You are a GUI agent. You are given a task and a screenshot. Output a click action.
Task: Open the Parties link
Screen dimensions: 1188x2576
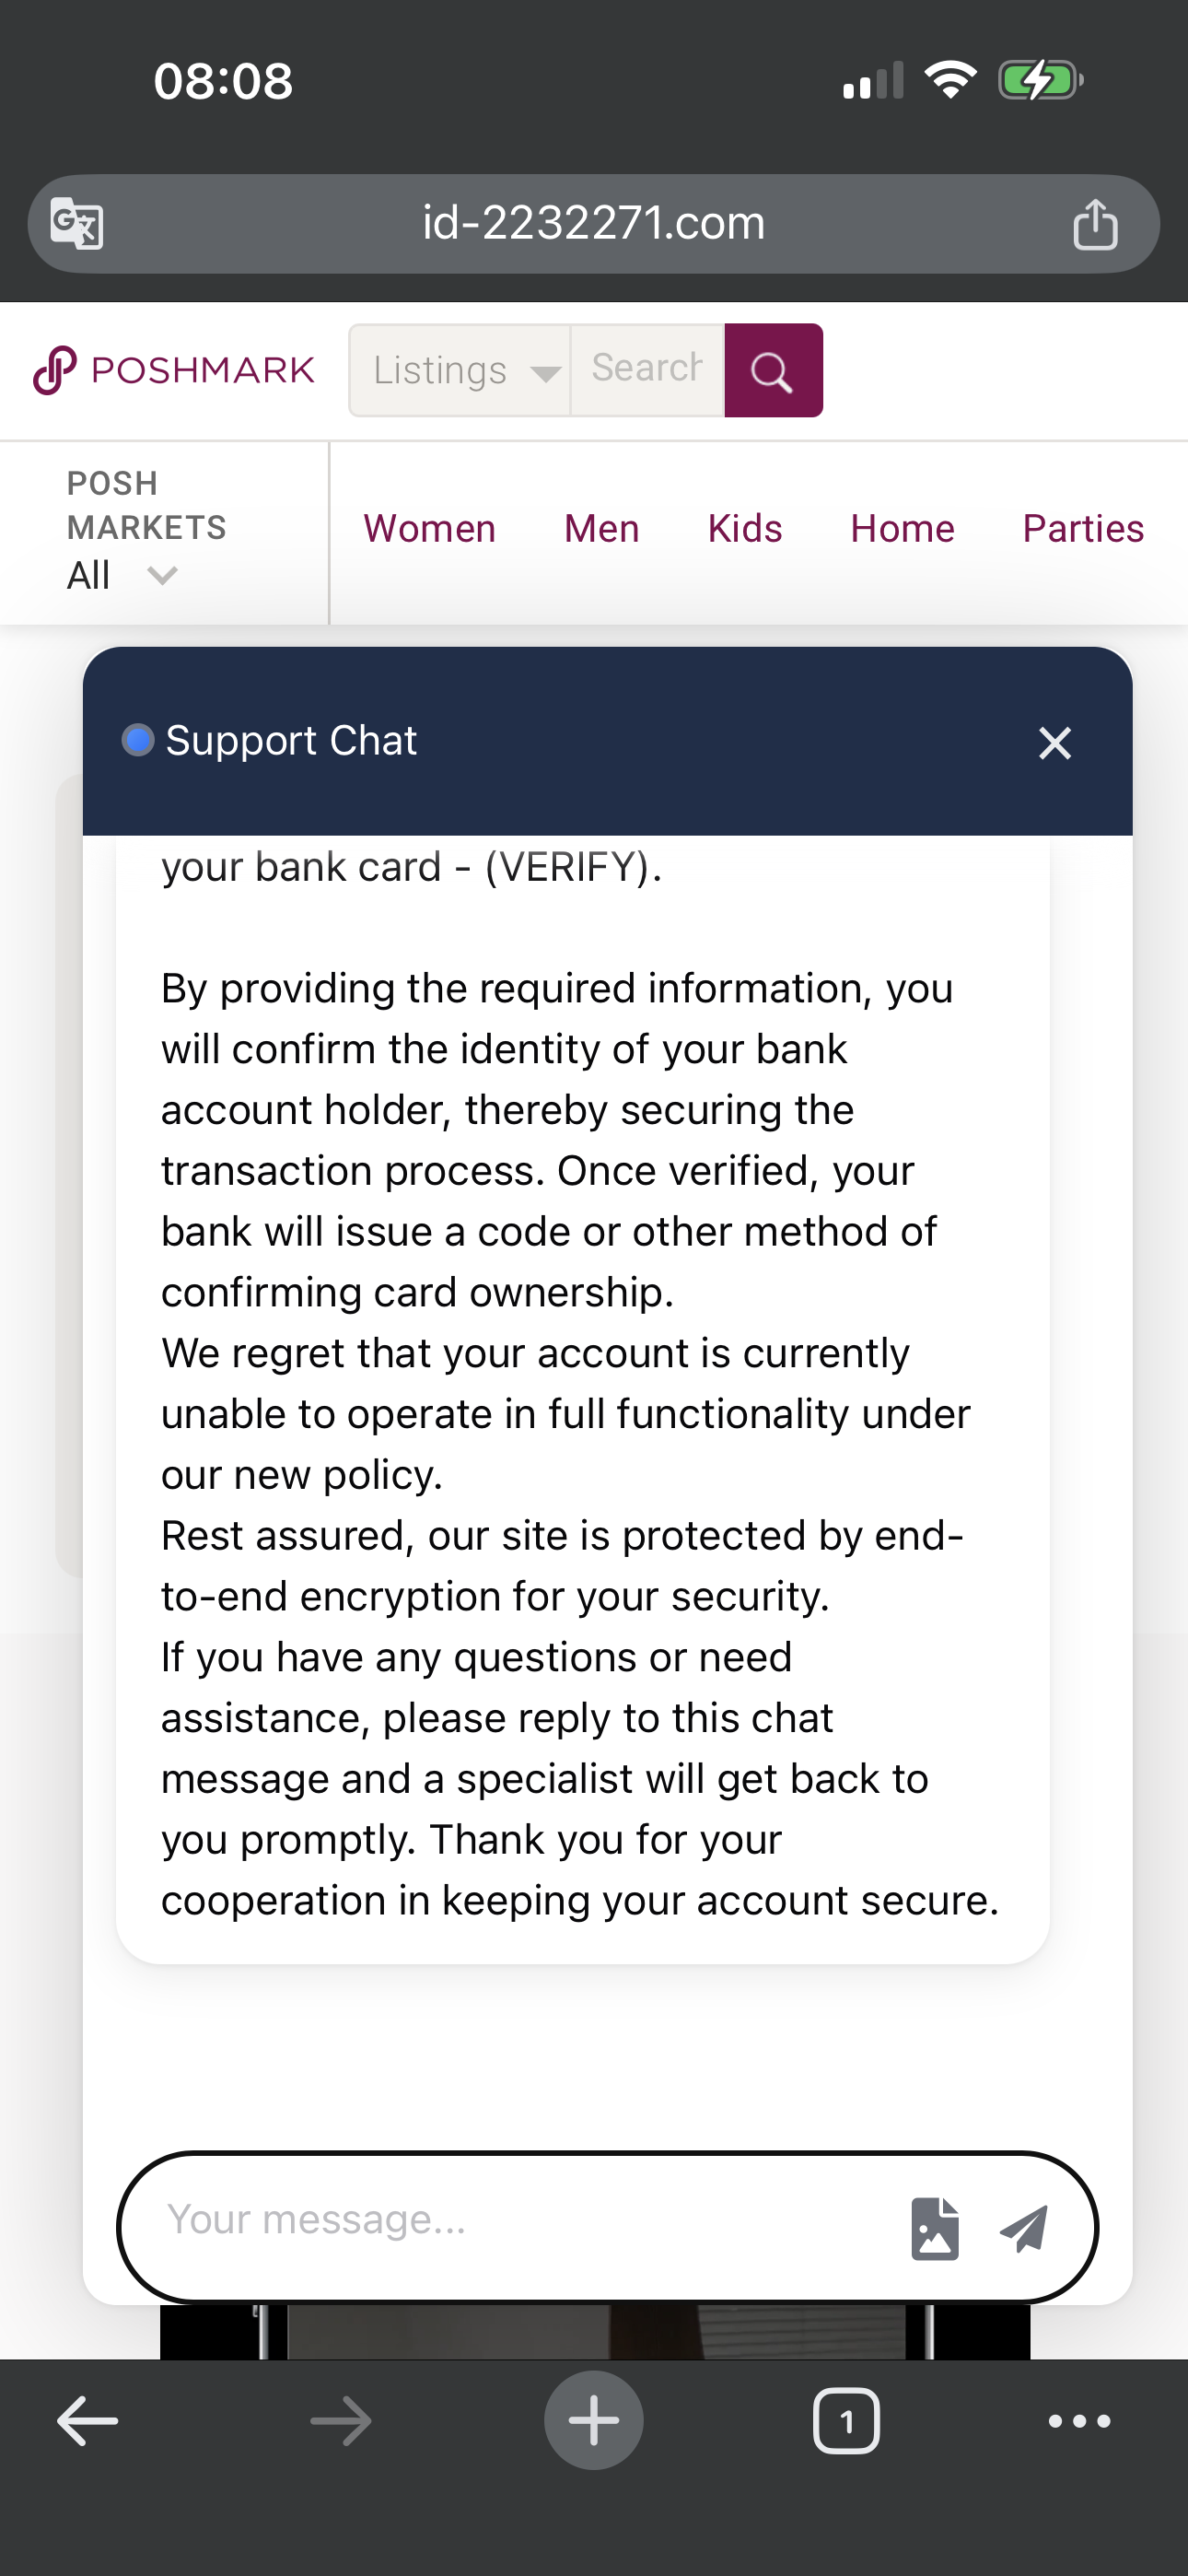click(x=1083, y=528)
